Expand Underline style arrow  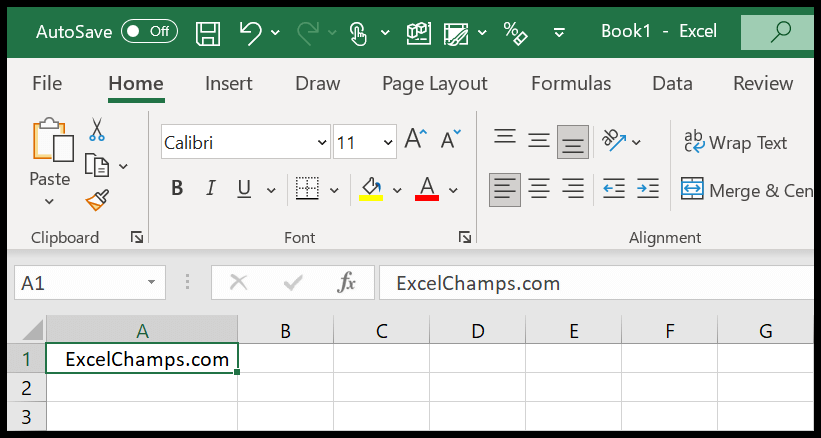(271, 190)
